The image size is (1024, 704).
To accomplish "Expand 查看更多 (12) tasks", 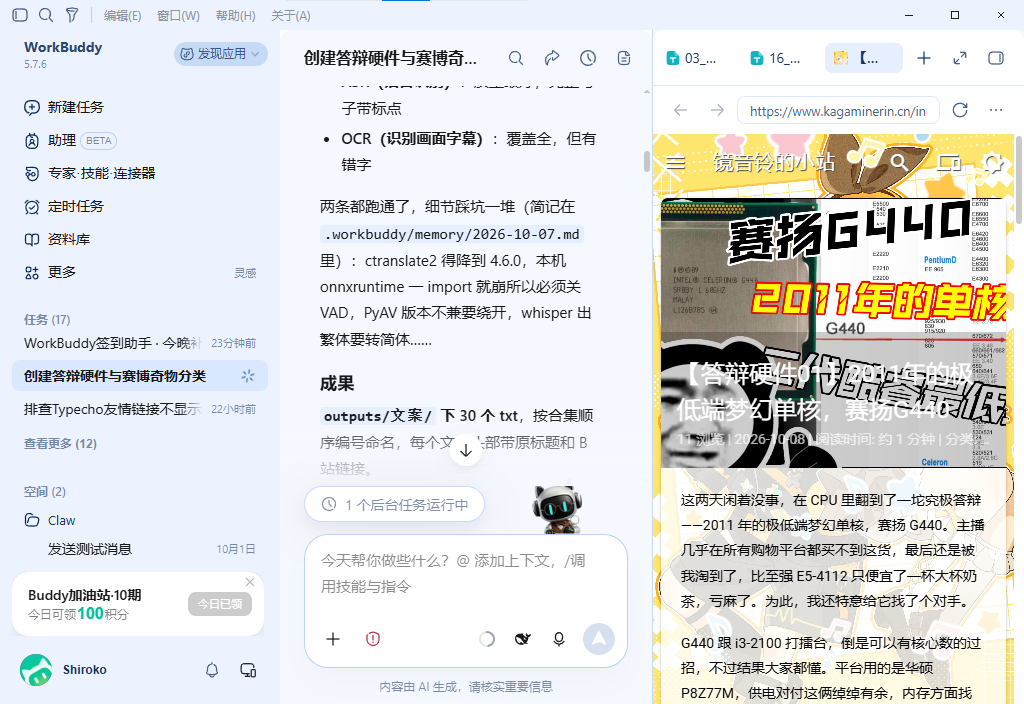I will (x=60, y=443).
